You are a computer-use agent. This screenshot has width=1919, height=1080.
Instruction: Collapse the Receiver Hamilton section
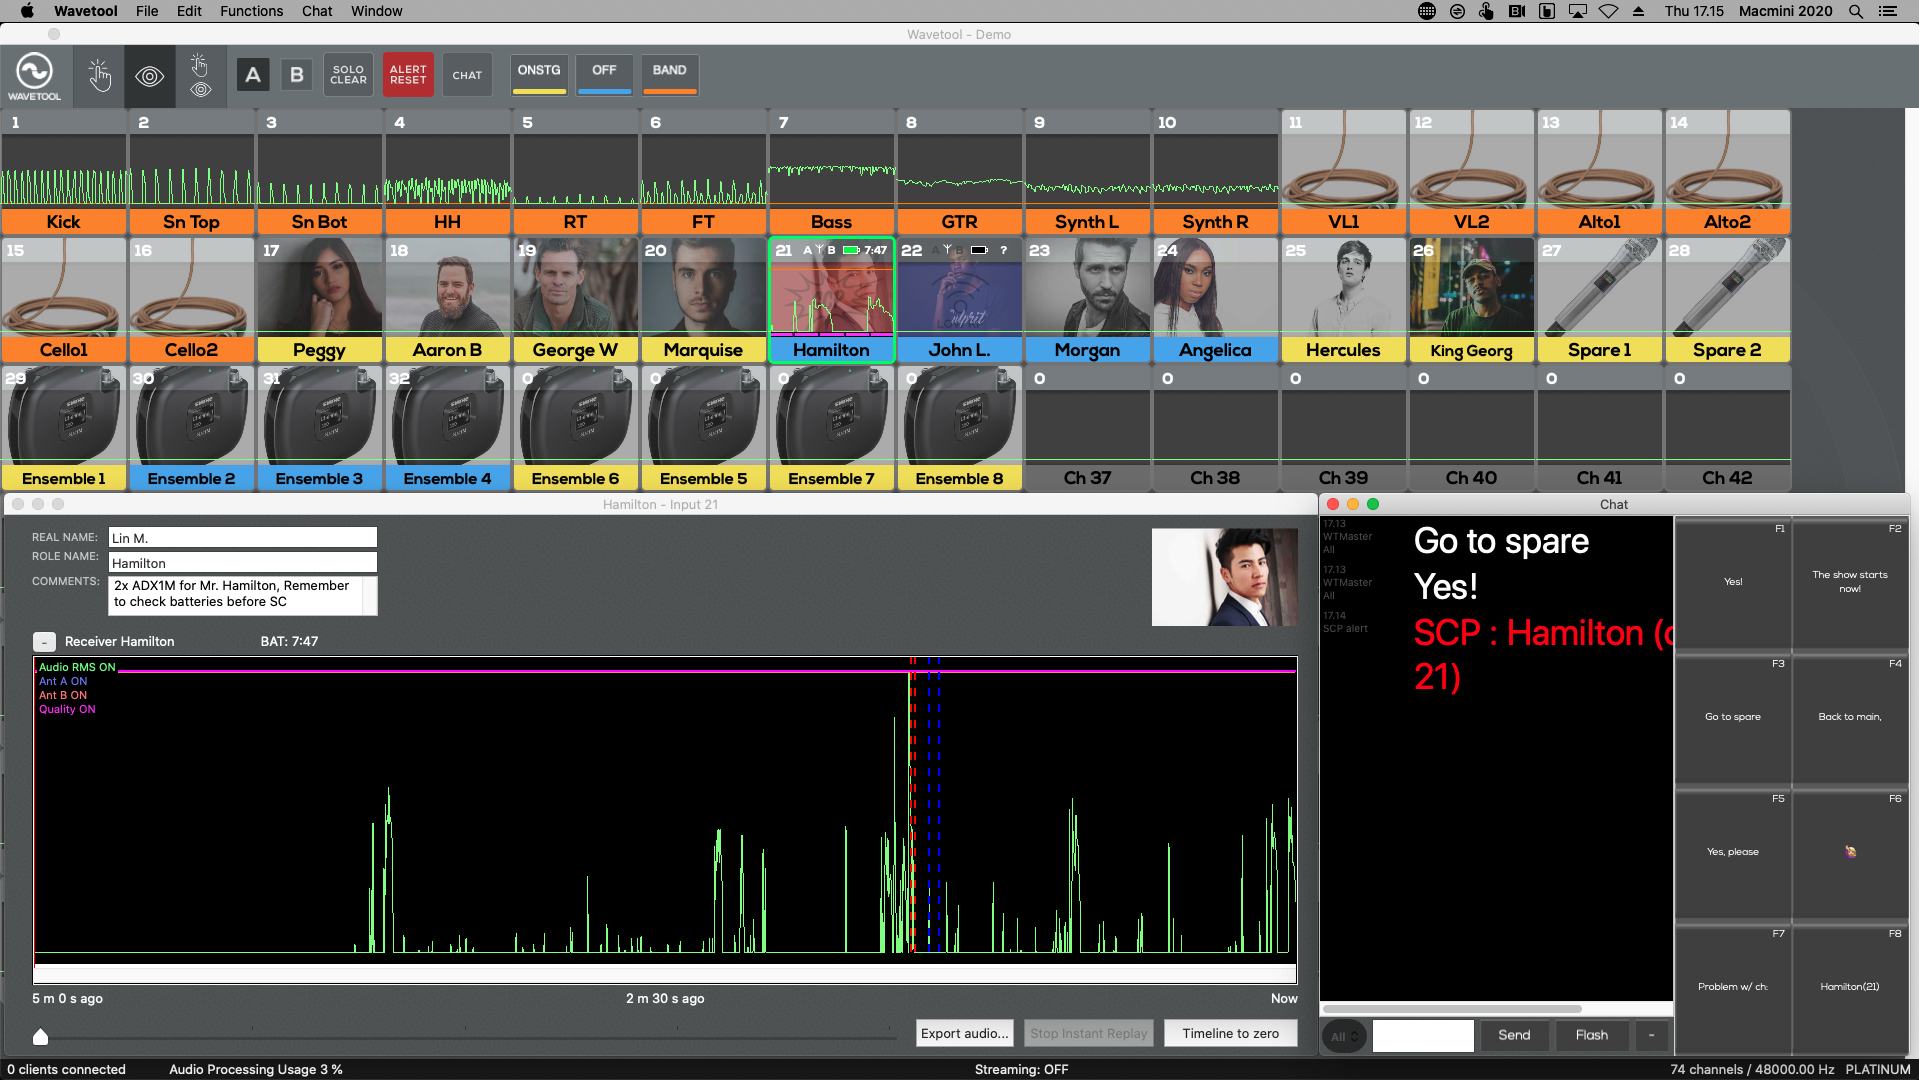44,642
